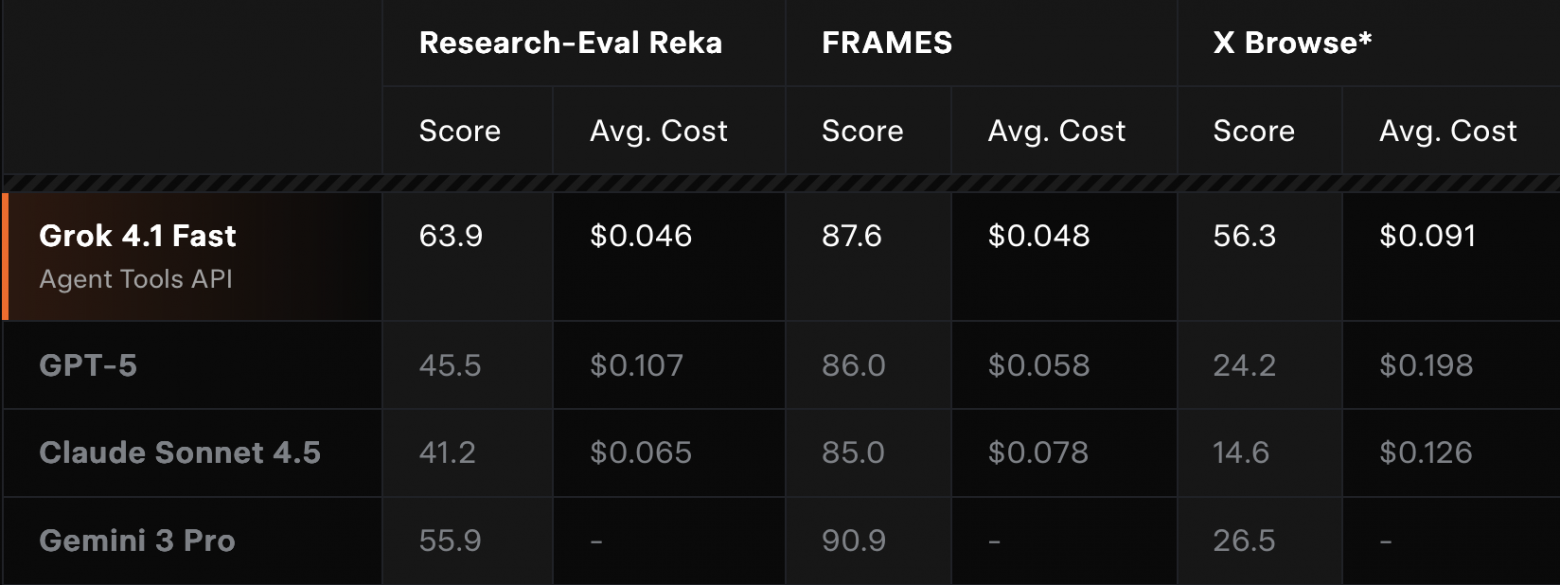
Task: Click Grok's $0.091 X Browse cost
Action: click(1427, 236)
